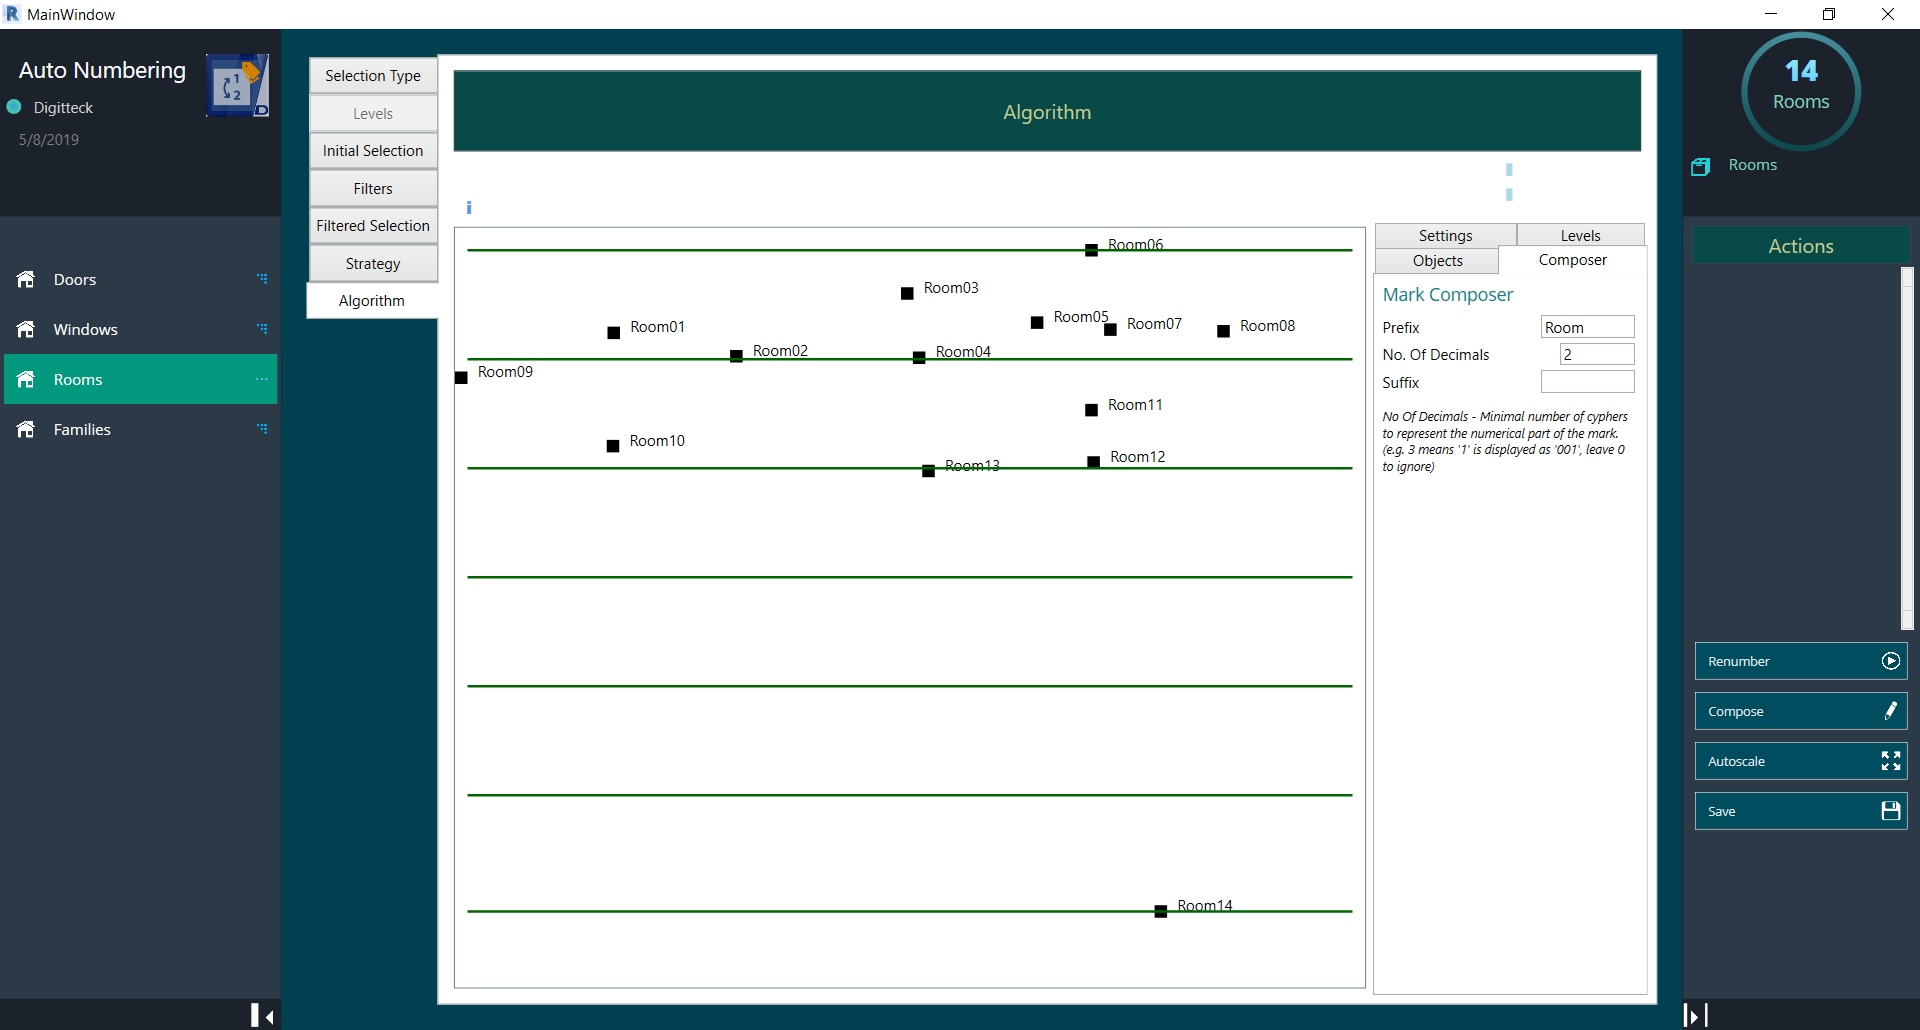This screenshot has width=1920, height=1030.
Task: Click the Digitteck user name
Action: [x=63, y=108]
